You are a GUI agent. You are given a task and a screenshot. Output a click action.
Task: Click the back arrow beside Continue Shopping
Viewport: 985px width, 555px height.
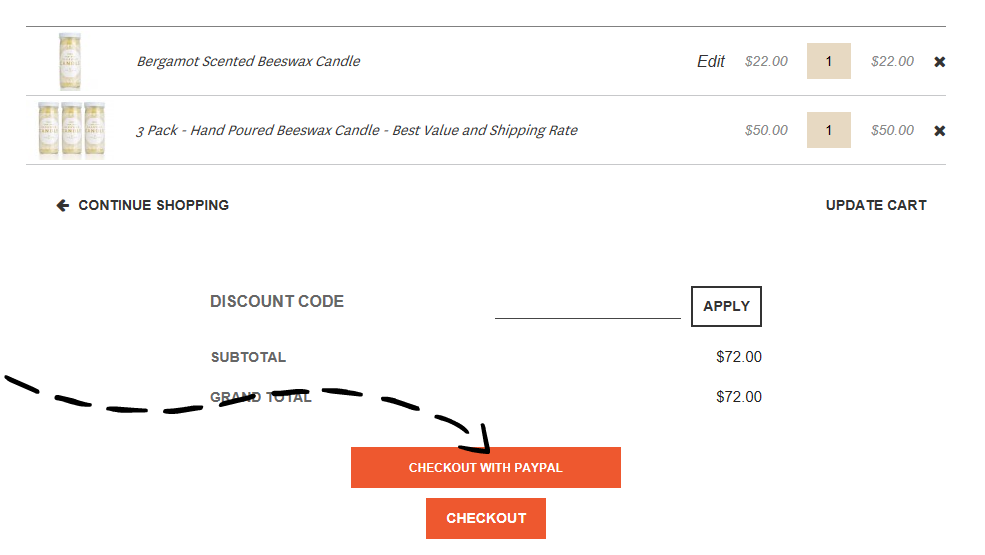click(x=63, y=206)
